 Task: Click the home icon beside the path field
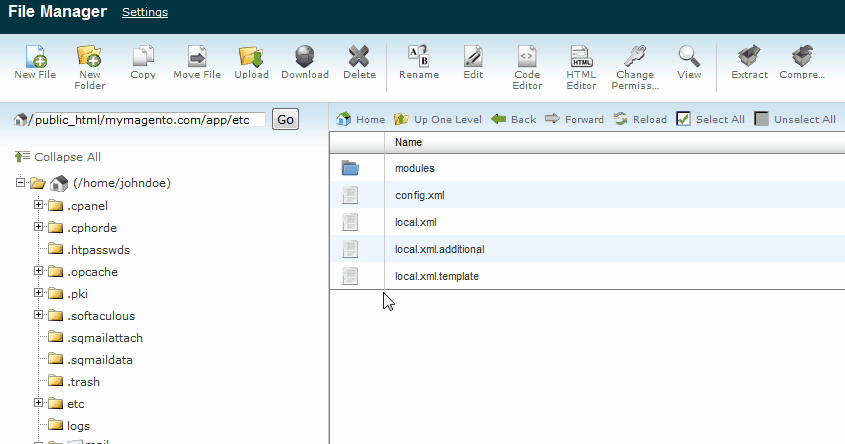pos(20,120)
